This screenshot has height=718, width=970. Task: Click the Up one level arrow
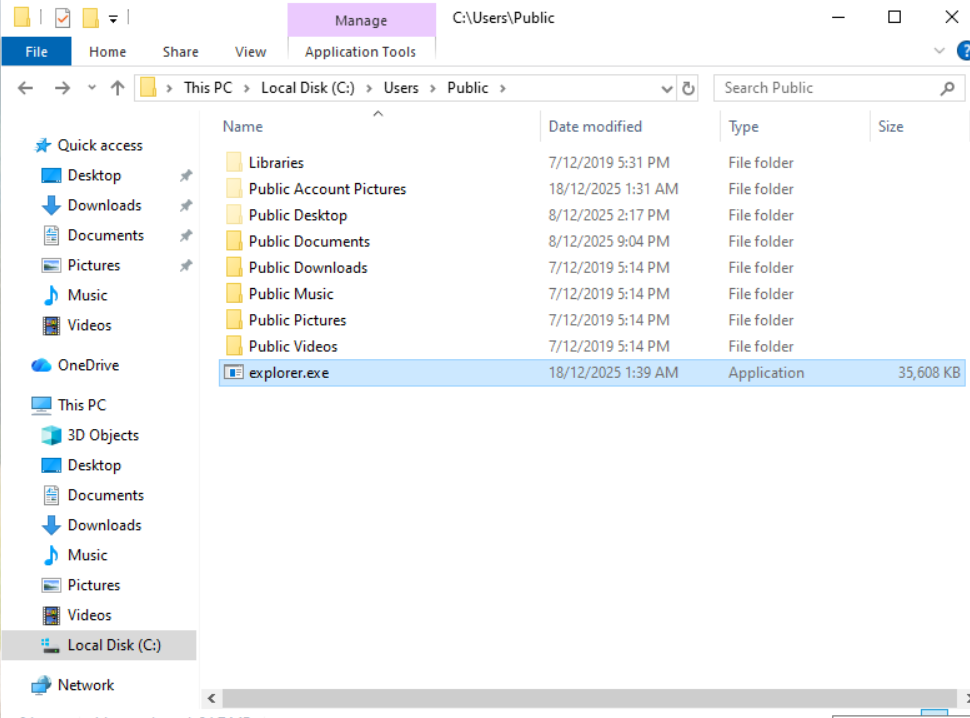(117, 88)
